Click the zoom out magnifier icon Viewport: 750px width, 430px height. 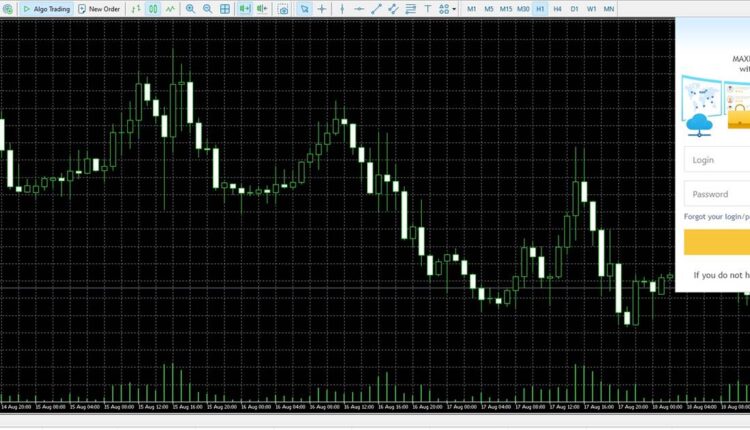(207, 9)
